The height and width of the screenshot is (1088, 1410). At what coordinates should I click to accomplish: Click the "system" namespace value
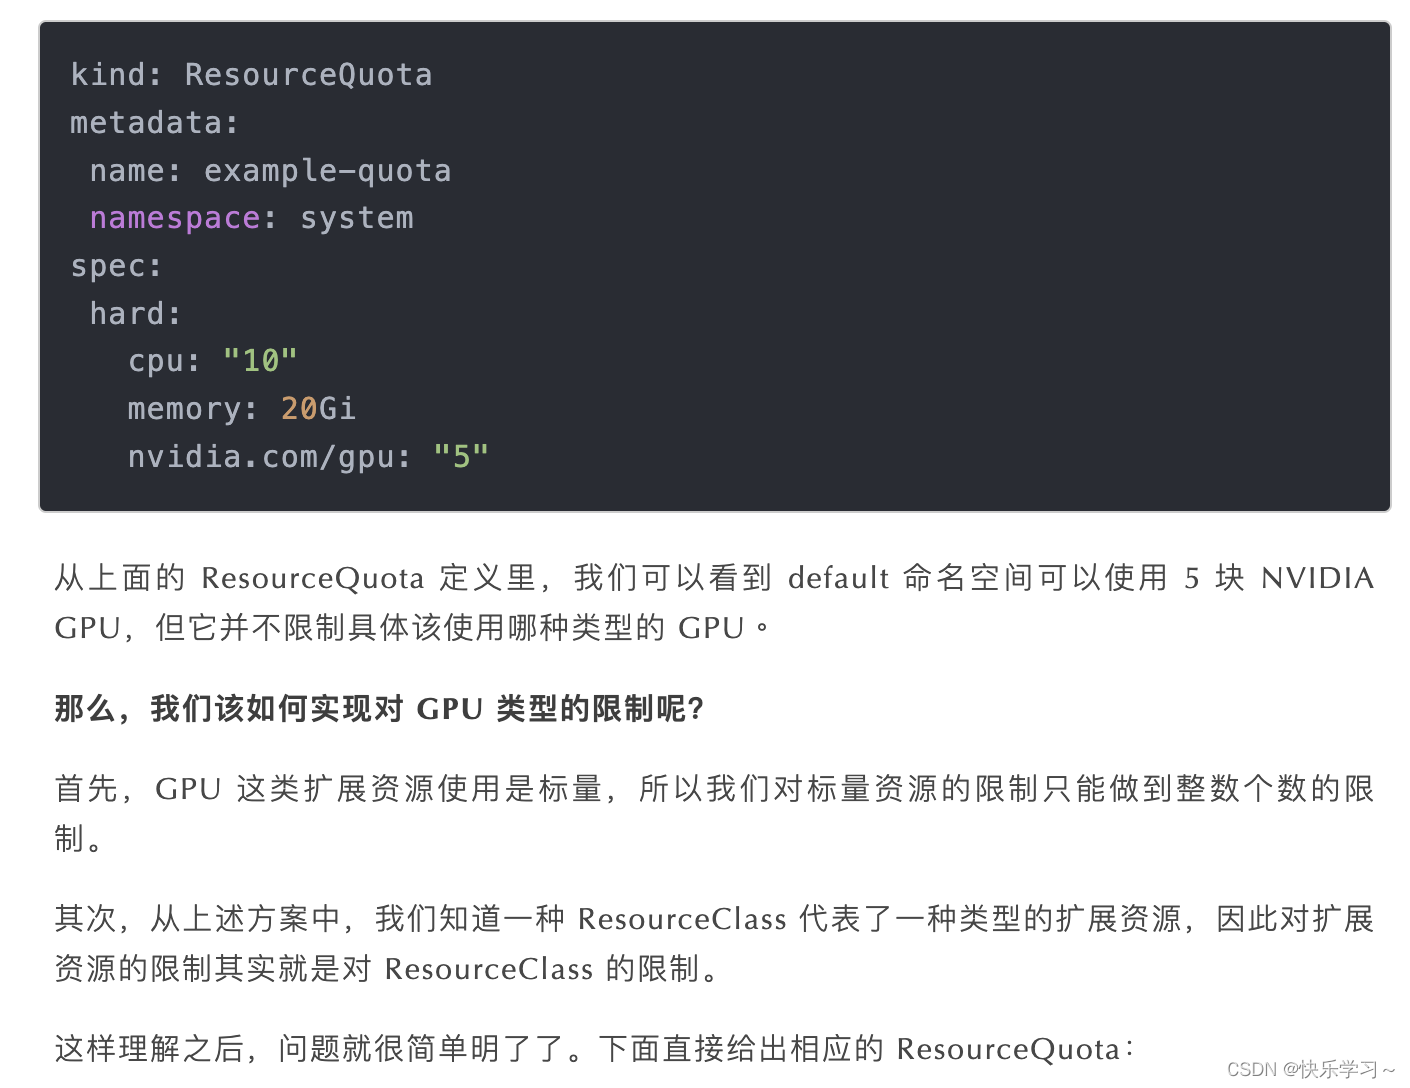click(x=356, y=218)
